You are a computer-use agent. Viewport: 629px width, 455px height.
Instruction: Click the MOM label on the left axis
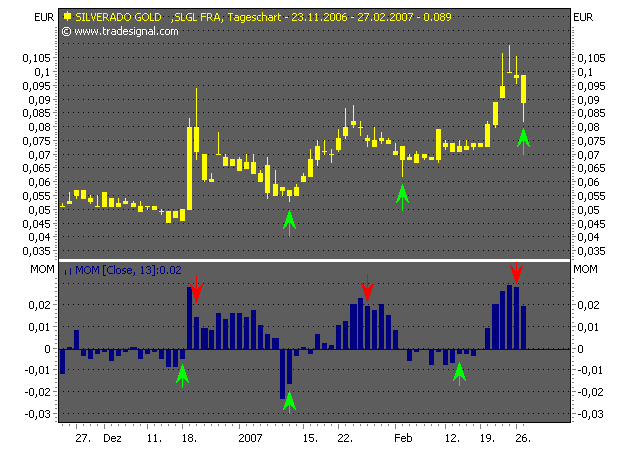42,269
